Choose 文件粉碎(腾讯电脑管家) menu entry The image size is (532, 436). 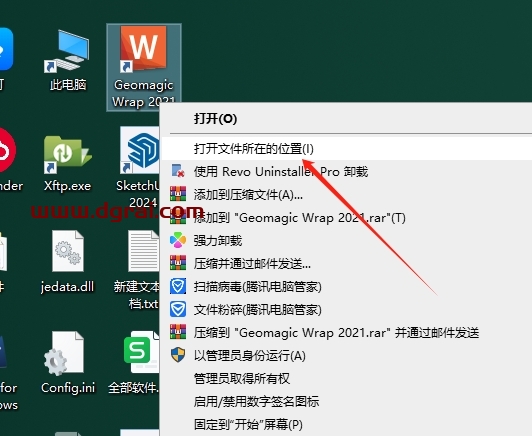(346, 310)
